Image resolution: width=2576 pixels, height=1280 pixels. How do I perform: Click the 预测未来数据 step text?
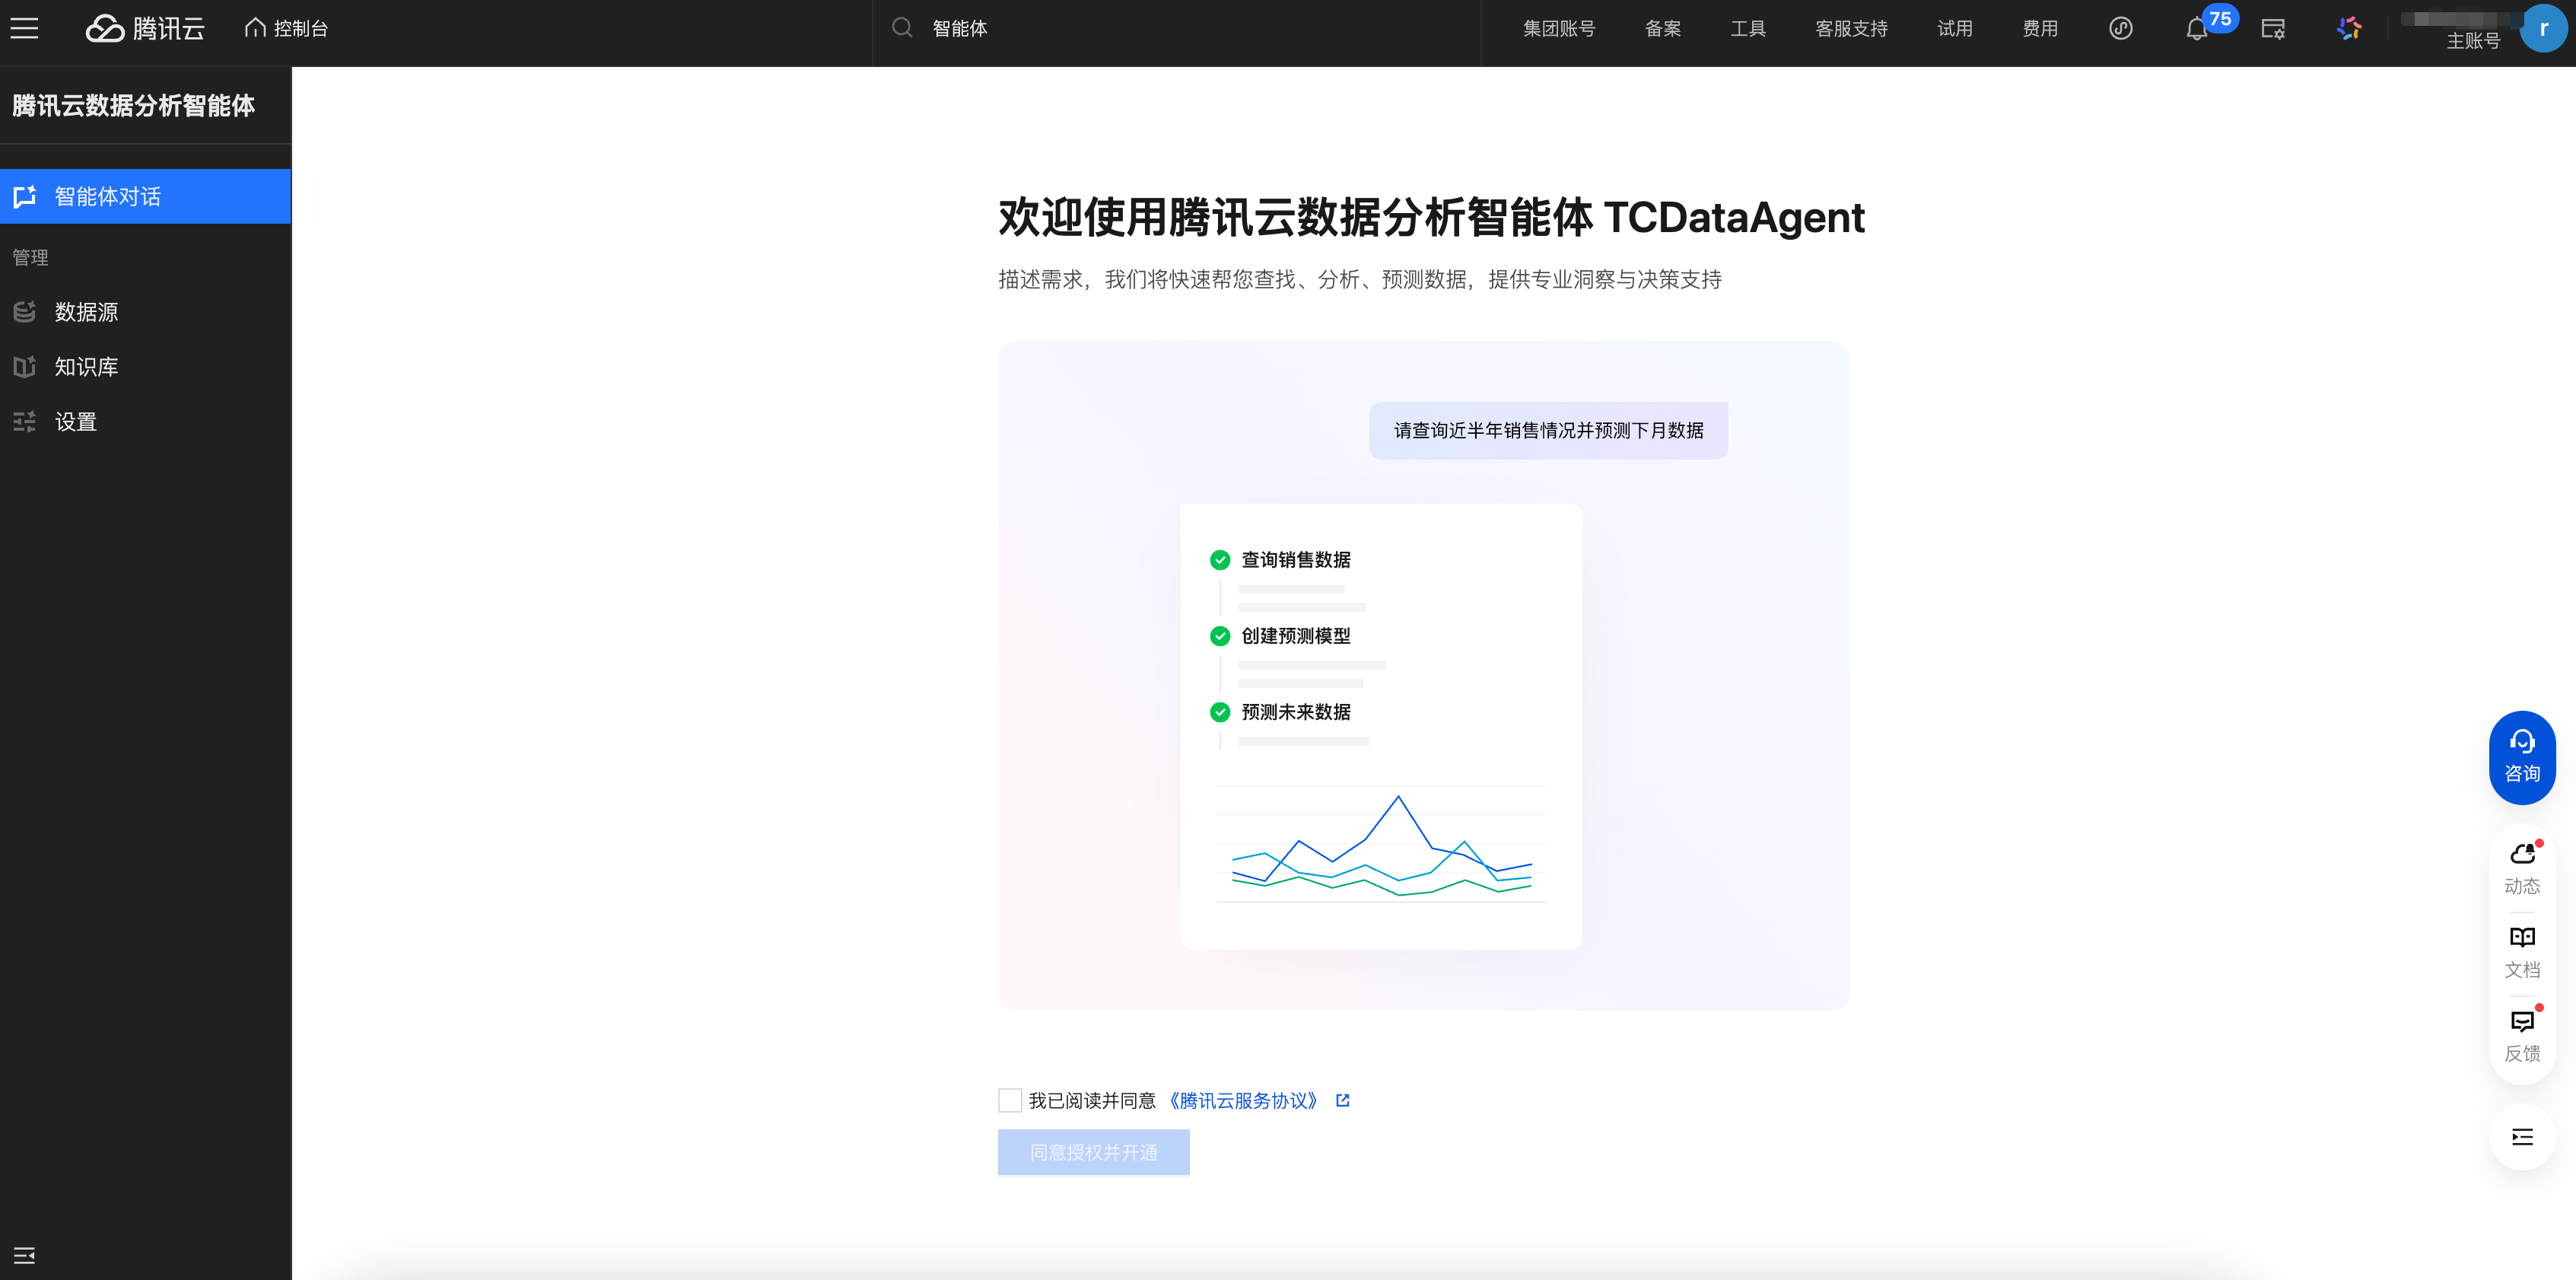(1296, 712)
